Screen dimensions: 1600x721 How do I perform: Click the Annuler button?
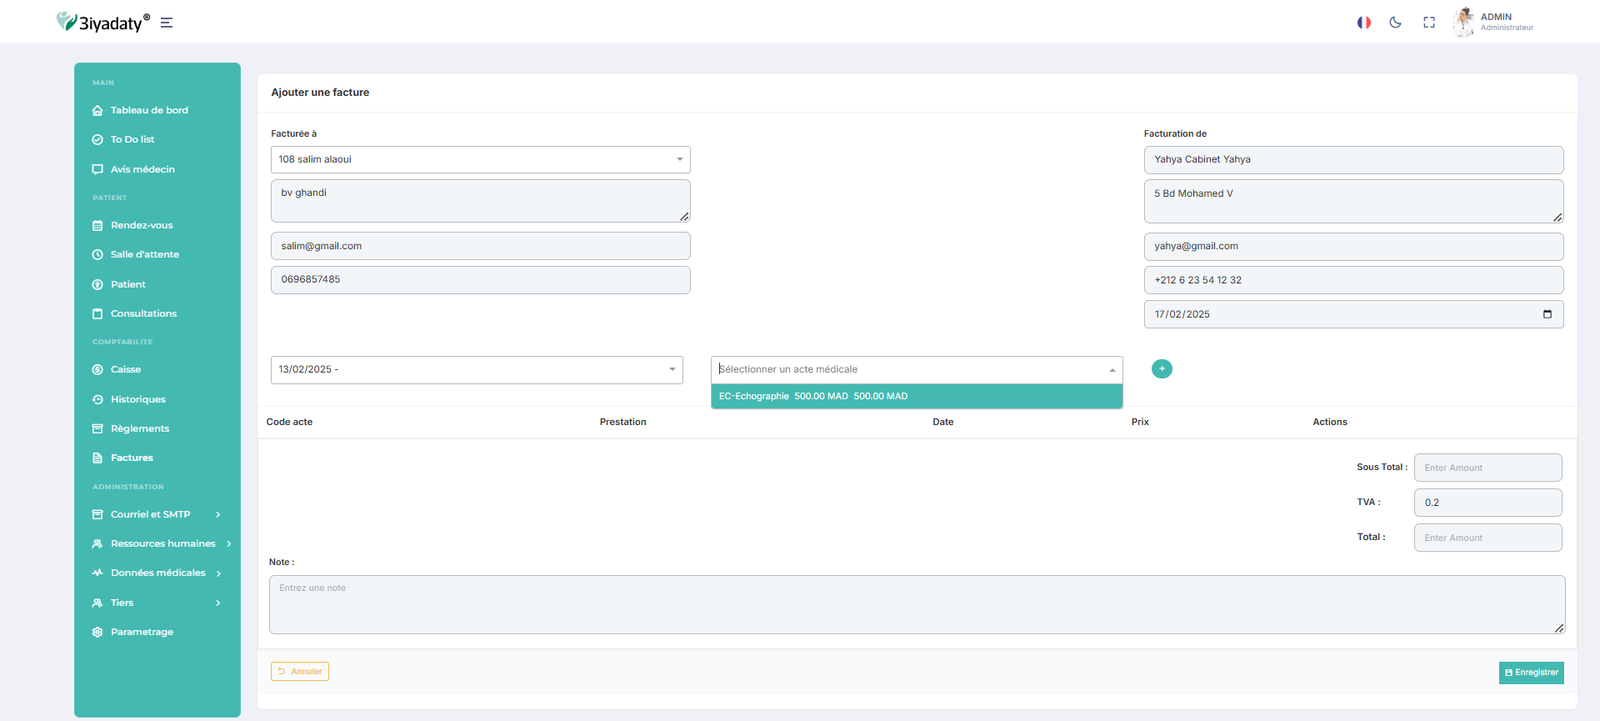point(300,671)
